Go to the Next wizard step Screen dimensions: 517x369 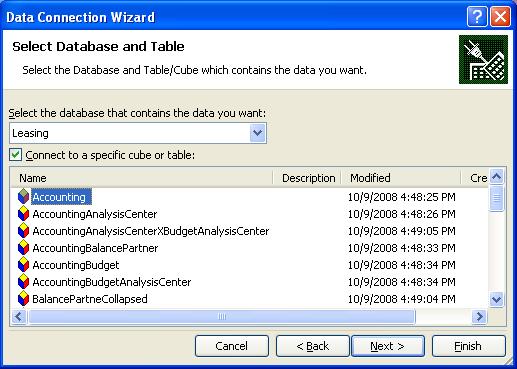tap(388, 346)
